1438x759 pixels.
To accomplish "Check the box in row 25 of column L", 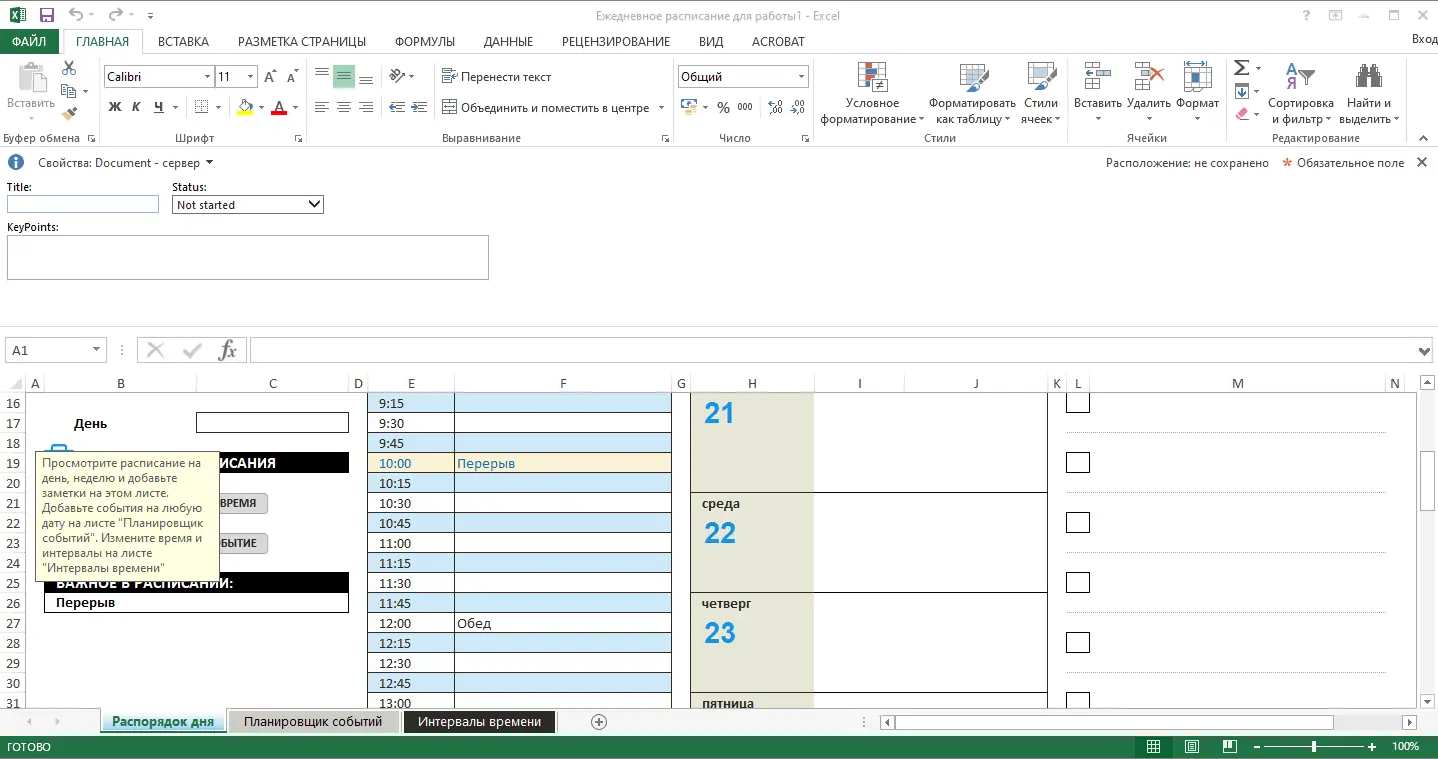I will tap(1077, 583).
